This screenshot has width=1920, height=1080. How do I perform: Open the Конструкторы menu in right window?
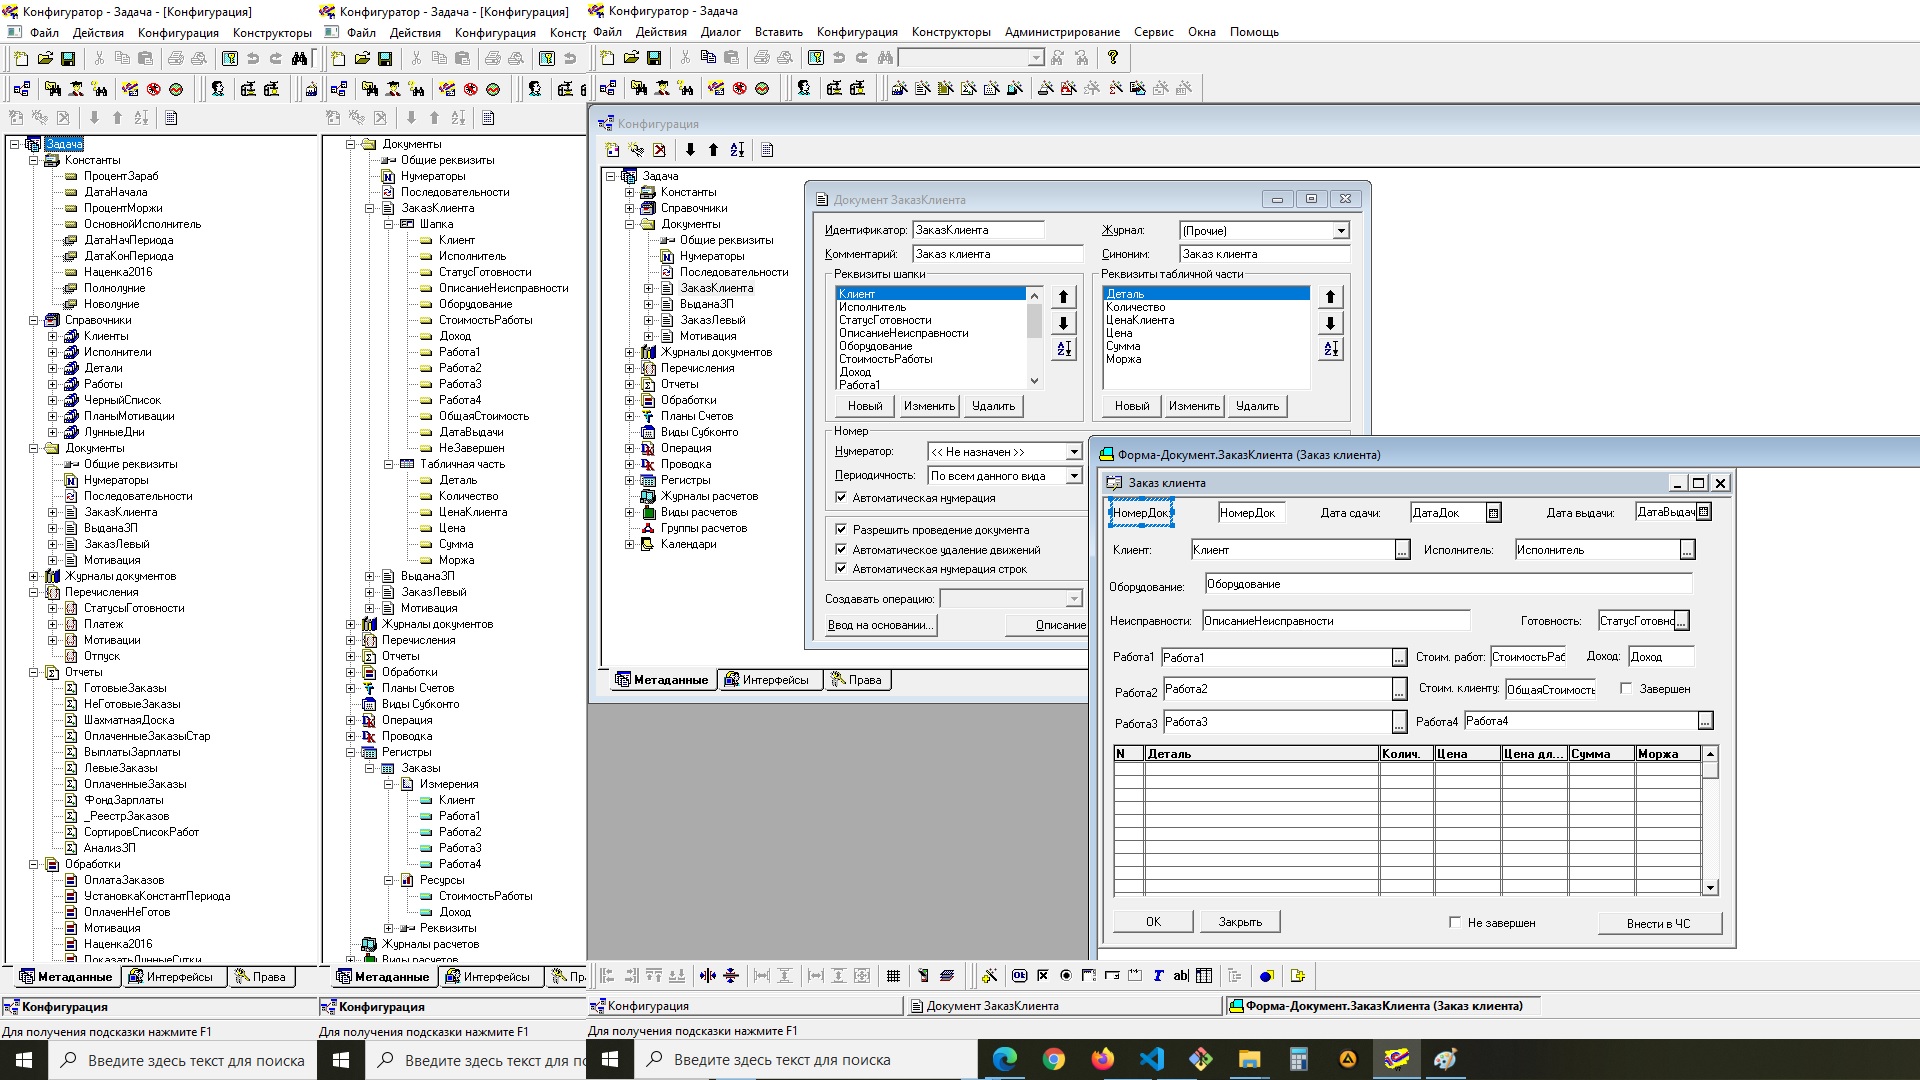coord(951,32)
